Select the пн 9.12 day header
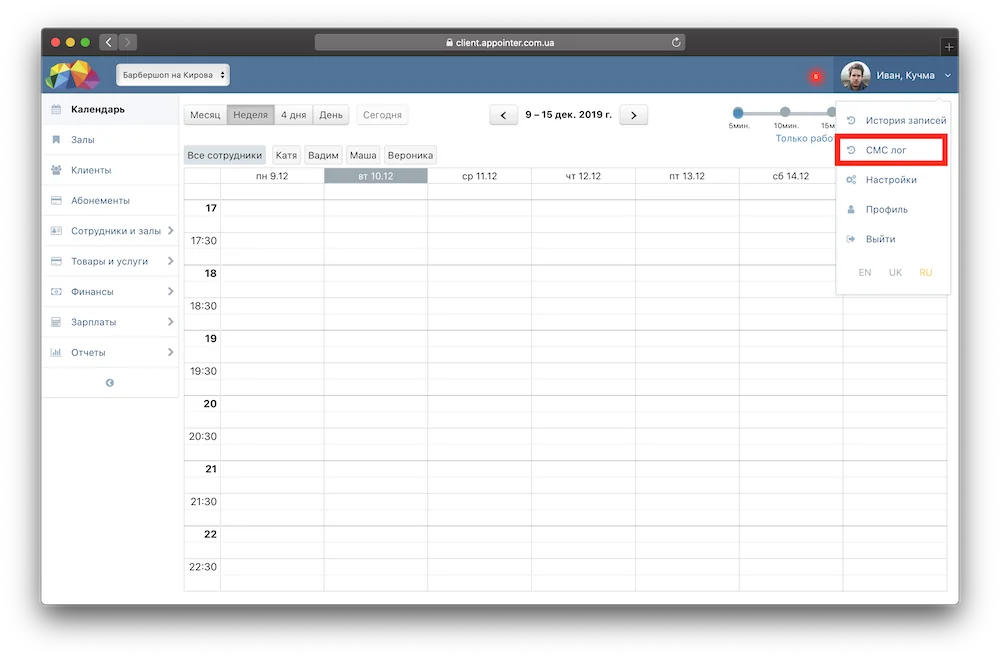This screenshot has width=1000, height=659. click(x=272, y=176)
